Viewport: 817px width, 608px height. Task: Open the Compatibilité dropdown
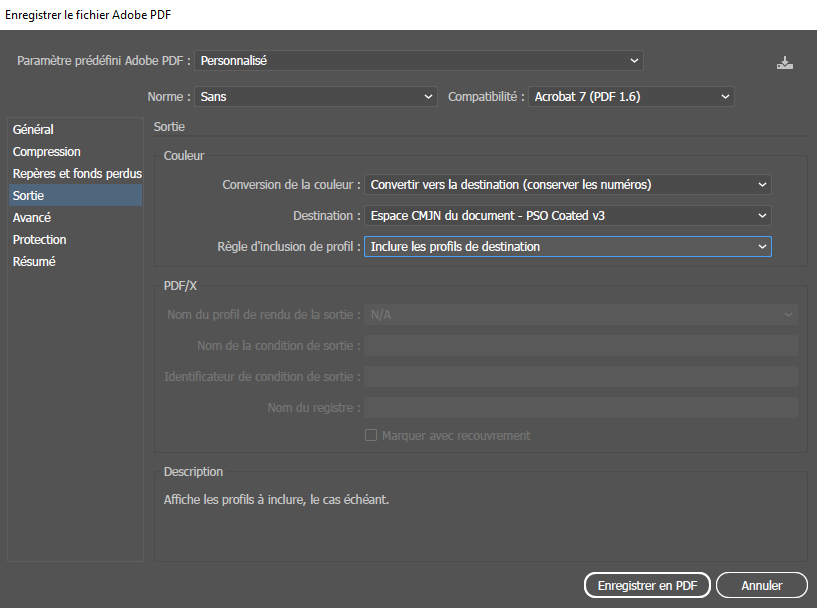click(x=631, y=97)
